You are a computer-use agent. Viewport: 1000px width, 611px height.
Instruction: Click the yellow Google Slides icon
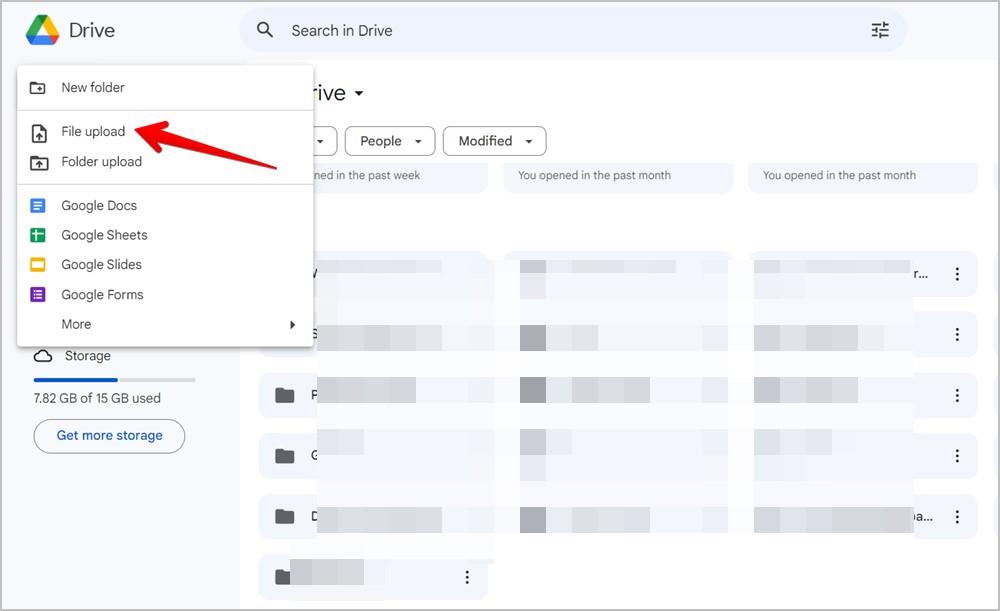[38, 264]
